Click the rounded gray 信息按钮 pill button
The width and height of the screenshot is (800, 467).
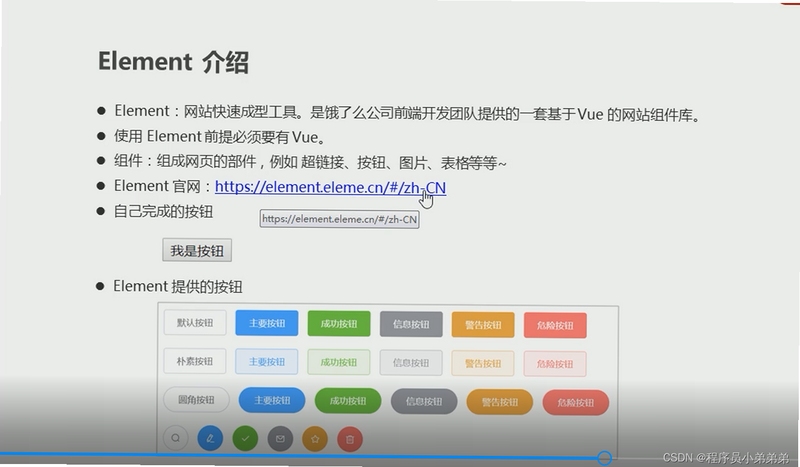click(424, 401)
